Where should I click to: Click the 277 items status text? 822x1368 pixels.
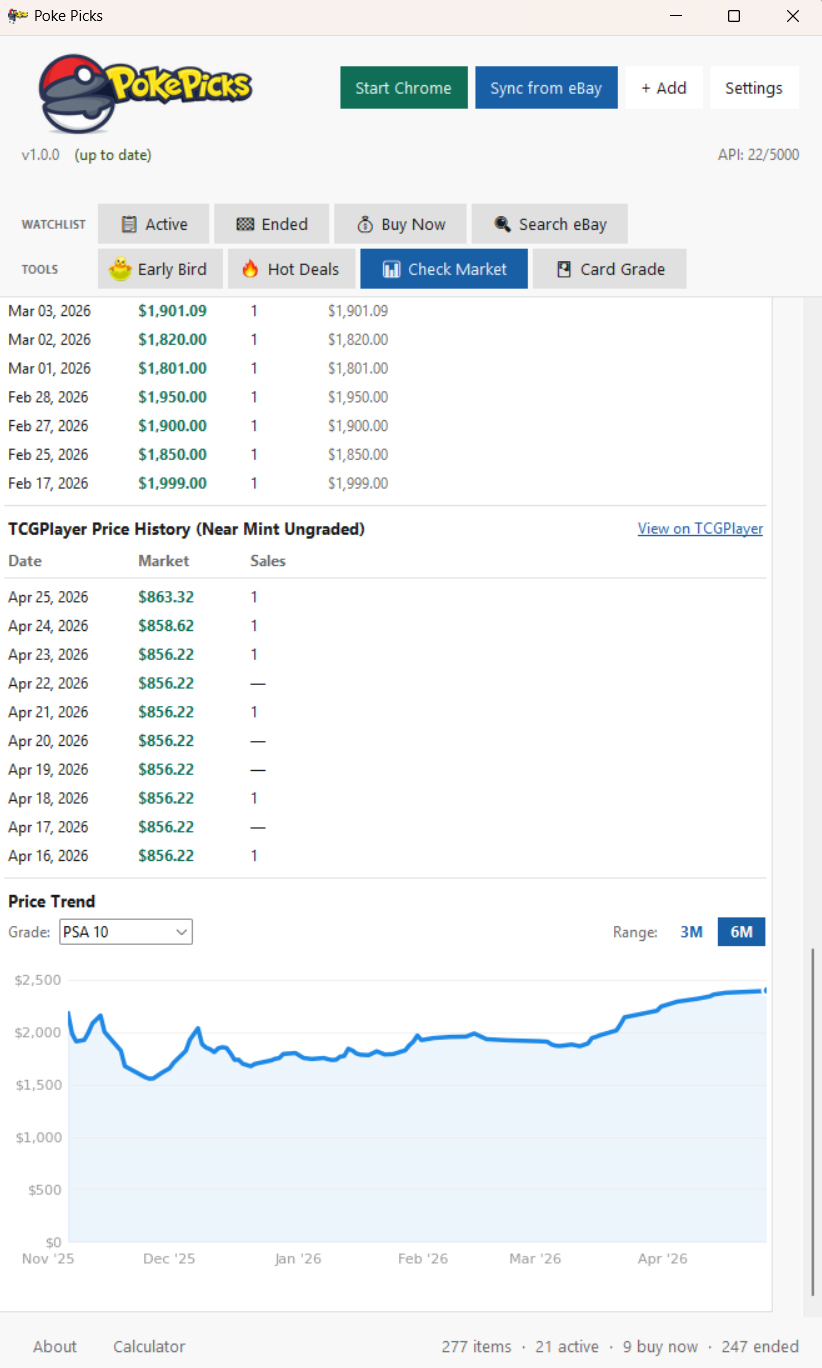476,1347
